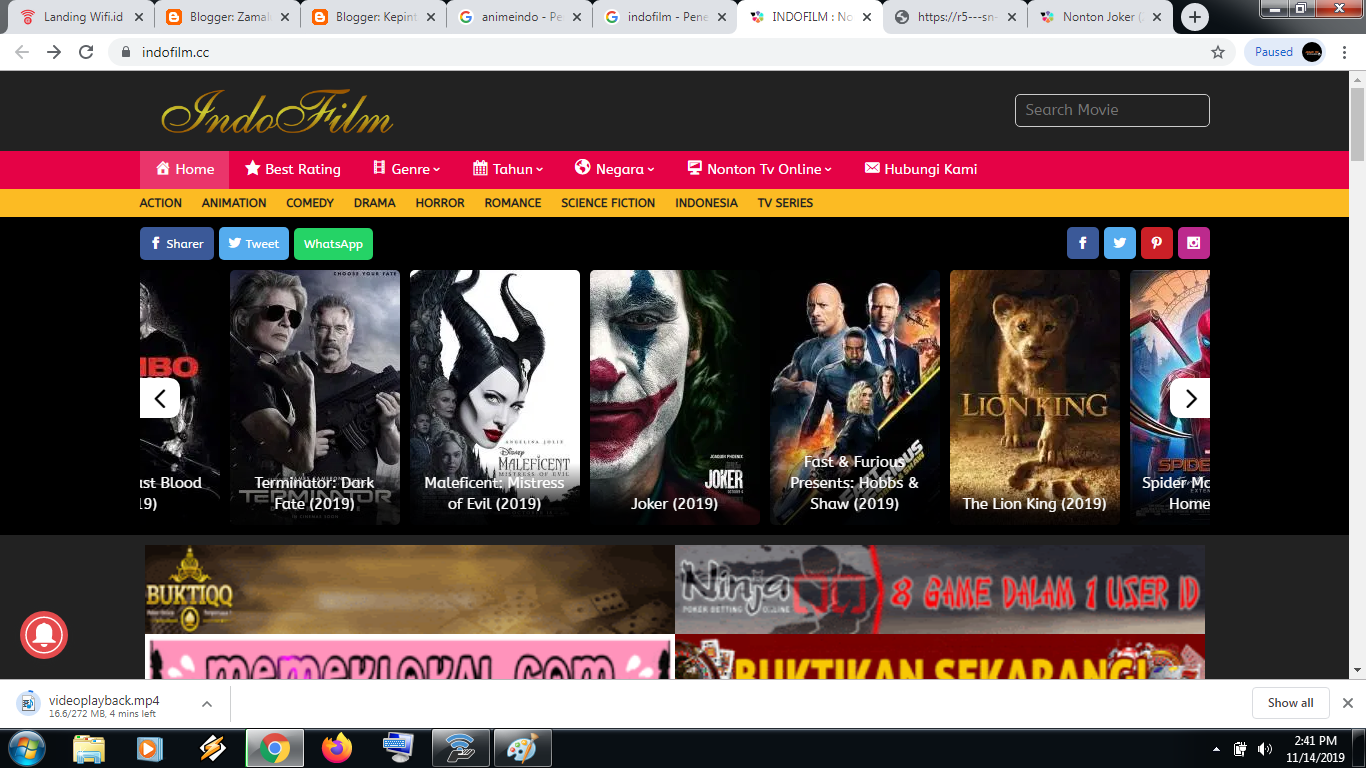Select the COMEDY category link
1366x768 pixels.
[x=310, y=203]
